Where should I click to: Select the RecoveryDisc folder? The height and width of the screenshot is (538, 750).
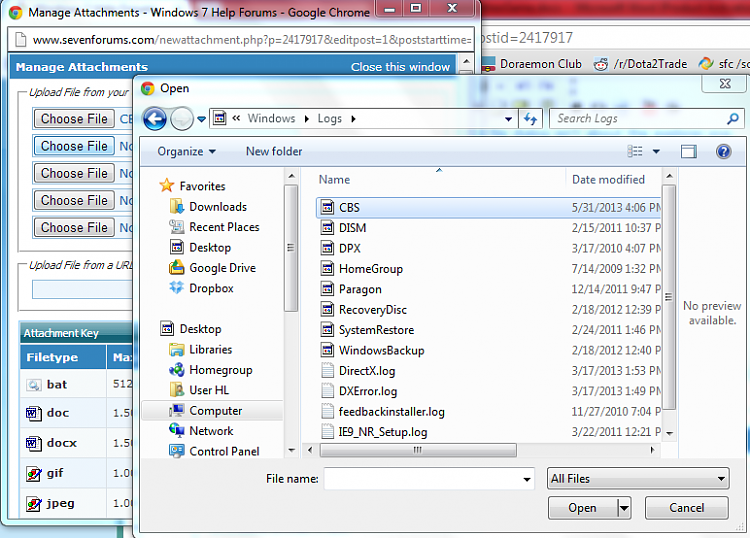(488, 309)
